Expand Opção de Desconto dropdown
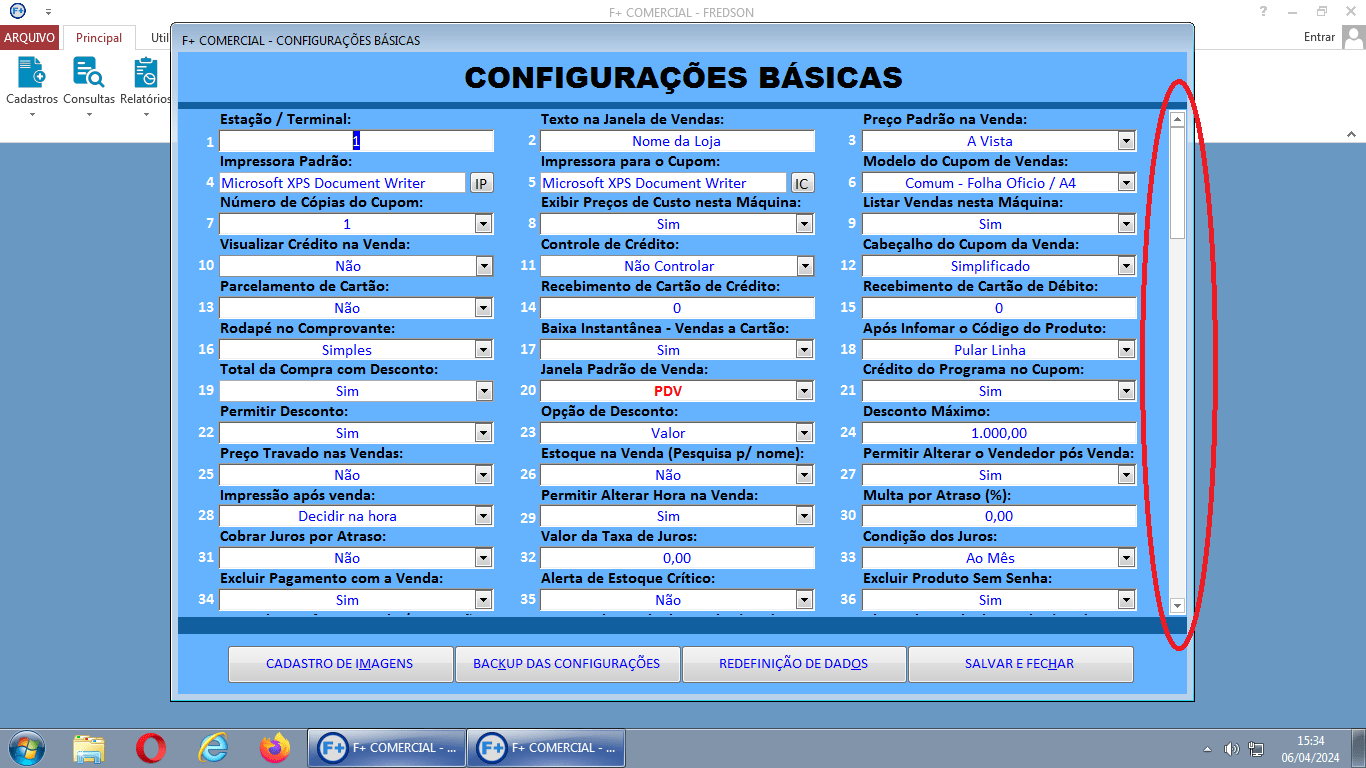The width and height of the screenshot is (1366, 768). tap(805, 433)
